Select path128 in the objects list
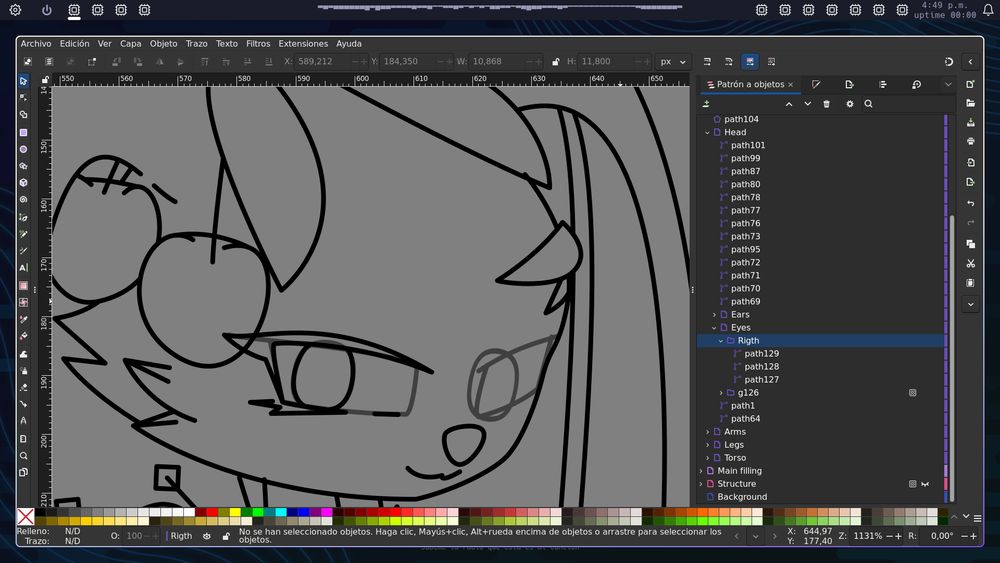 point(821,367)
